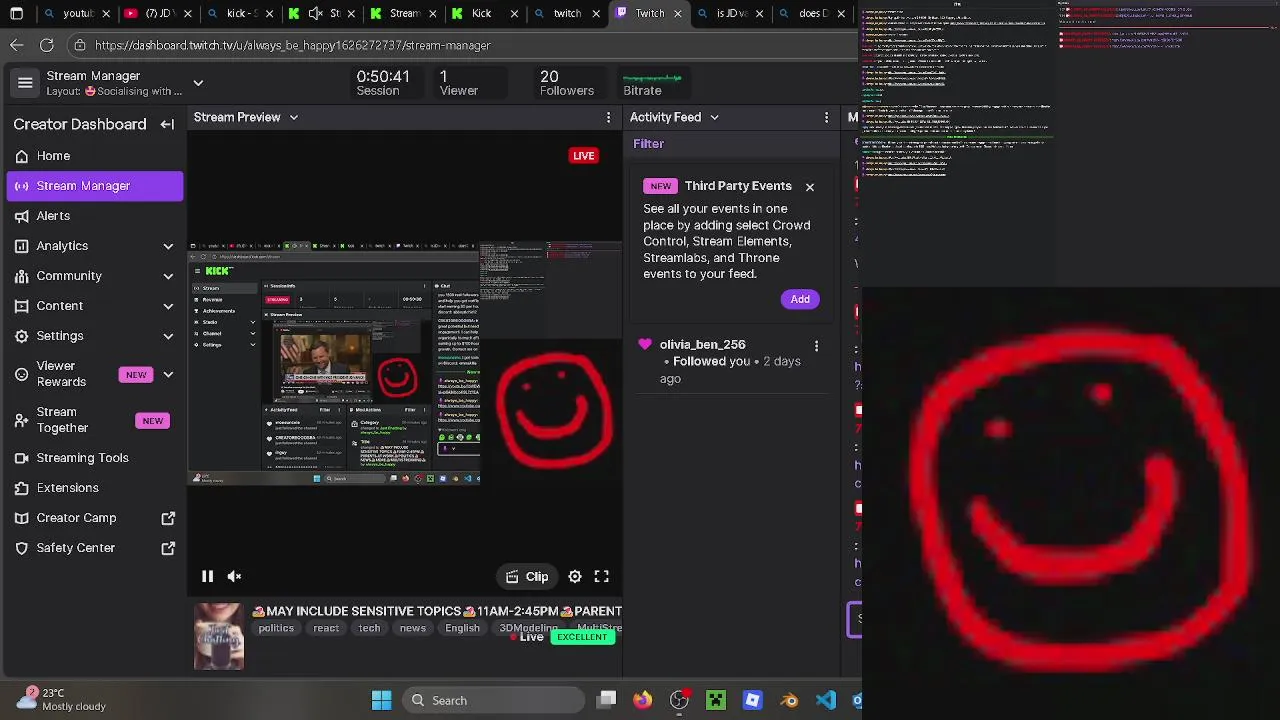The width and height of the screenshot is (1280, 720).
Task: Reload the Twitch dashboard page
Action: click(x=47, y=45)
